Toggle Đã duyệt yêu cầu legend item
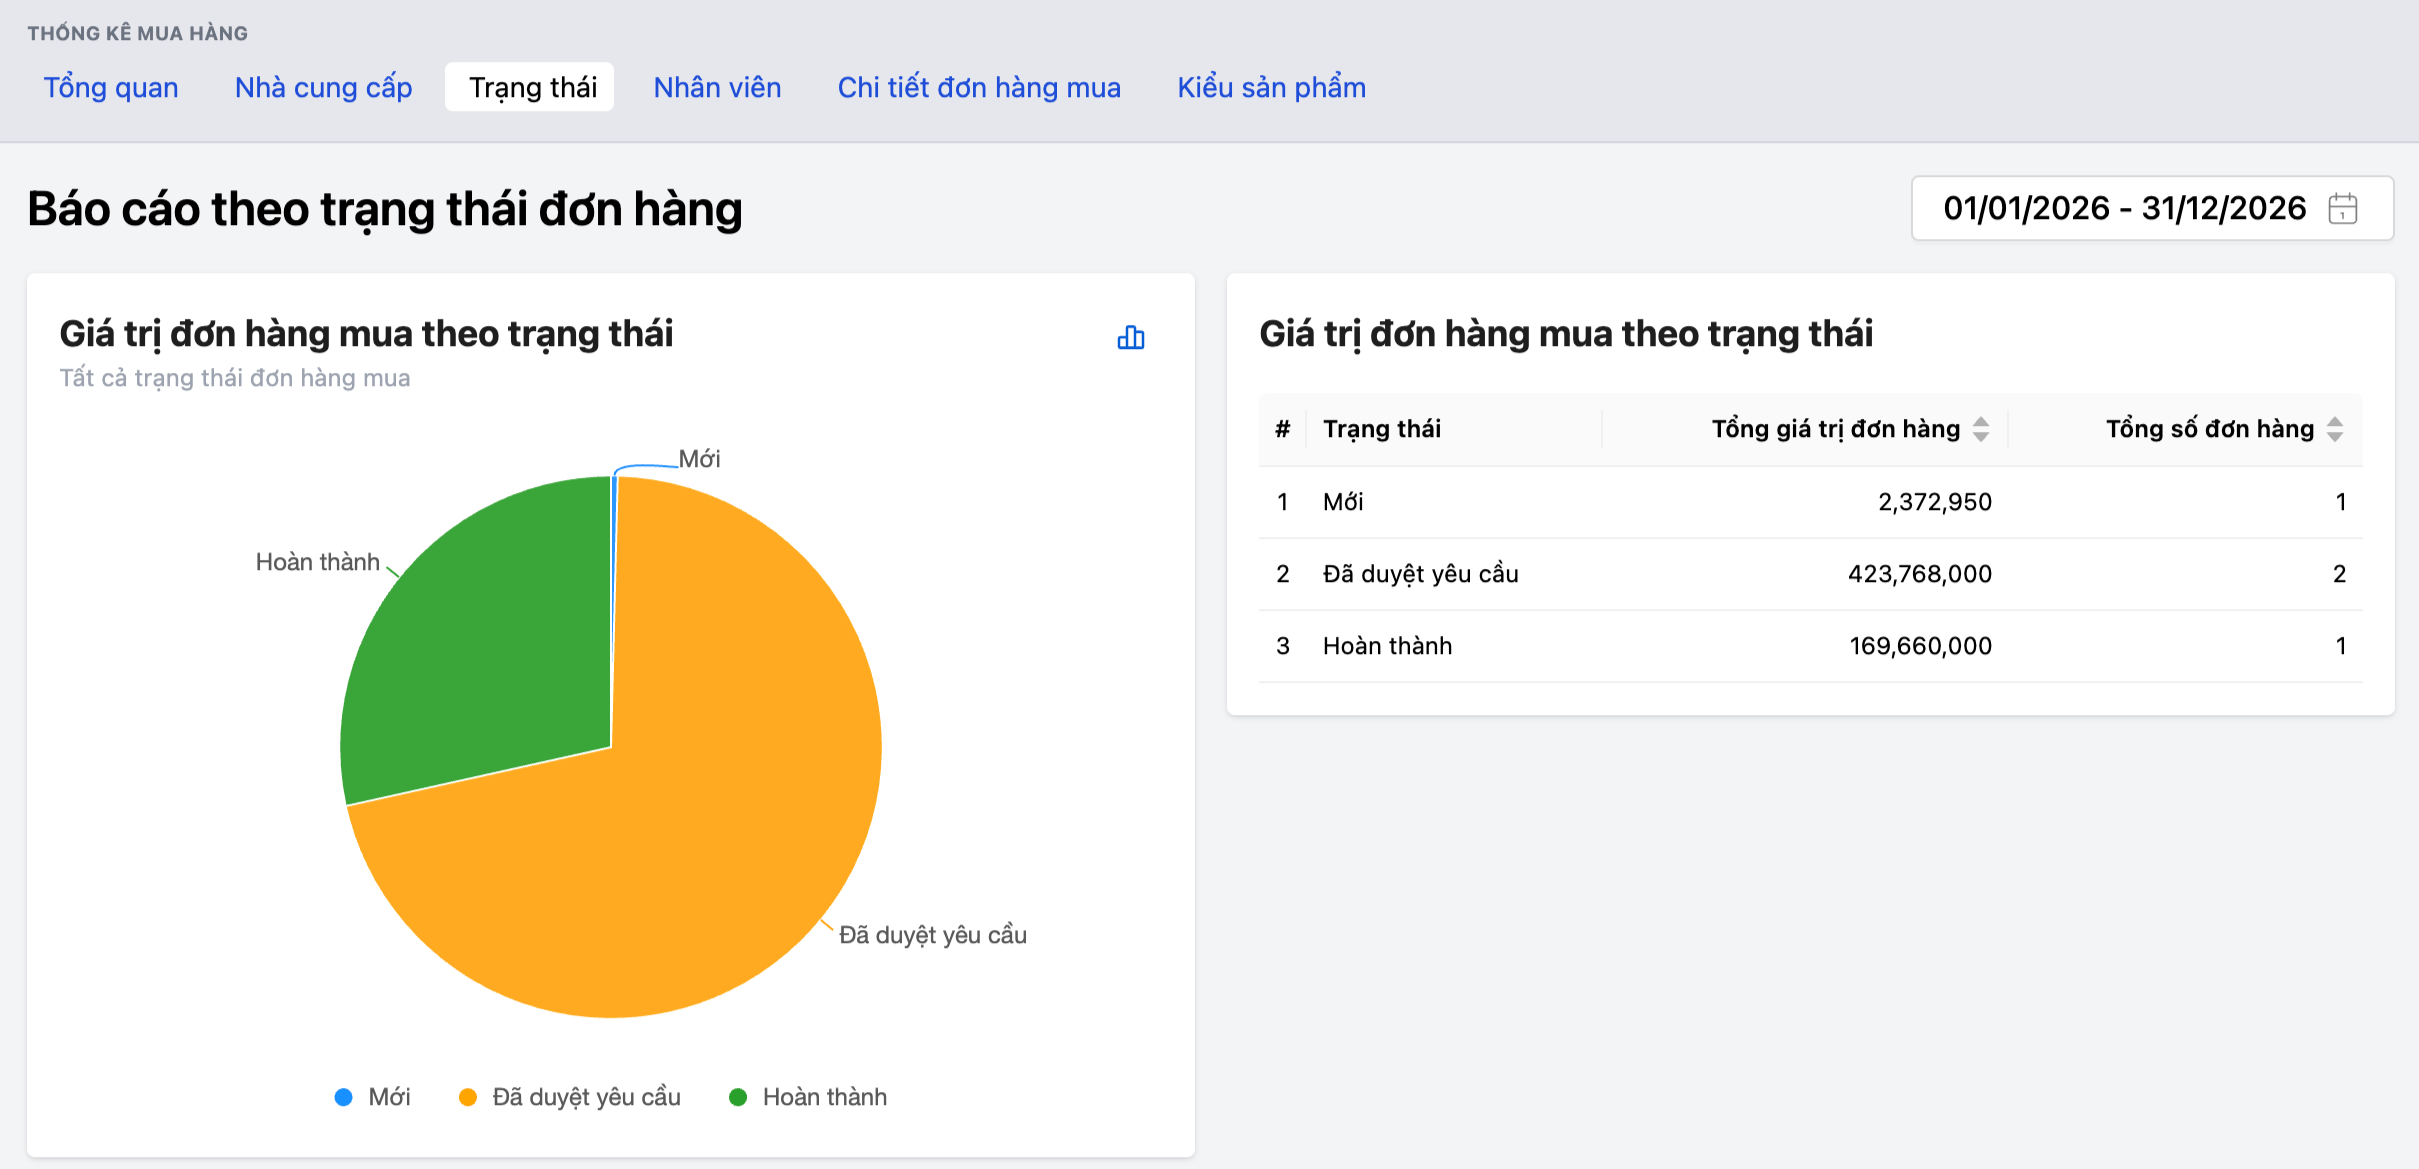2419x1169 pixels. pyautogui.click(x=585, y=1097)
